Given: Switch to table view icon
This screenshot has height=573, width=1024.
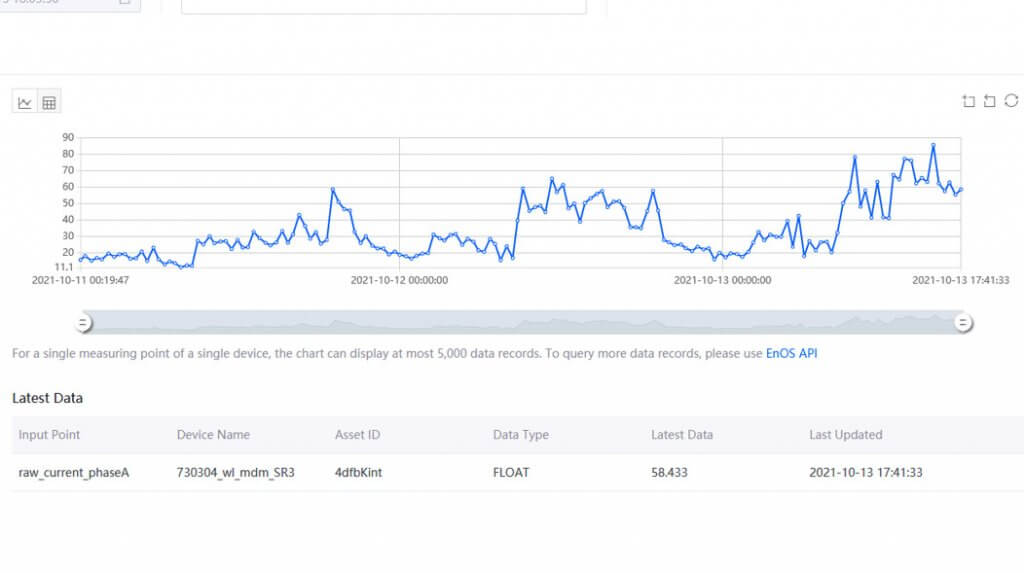Looking at the screenshot, I should [x=49, y=102].
